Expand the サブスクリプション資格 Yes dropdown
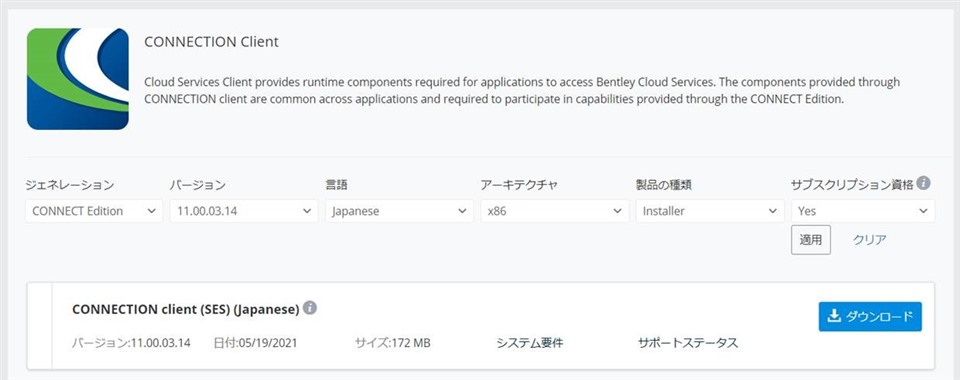The image size is (960, 380). pyautogui.click(x=863, y=211)
